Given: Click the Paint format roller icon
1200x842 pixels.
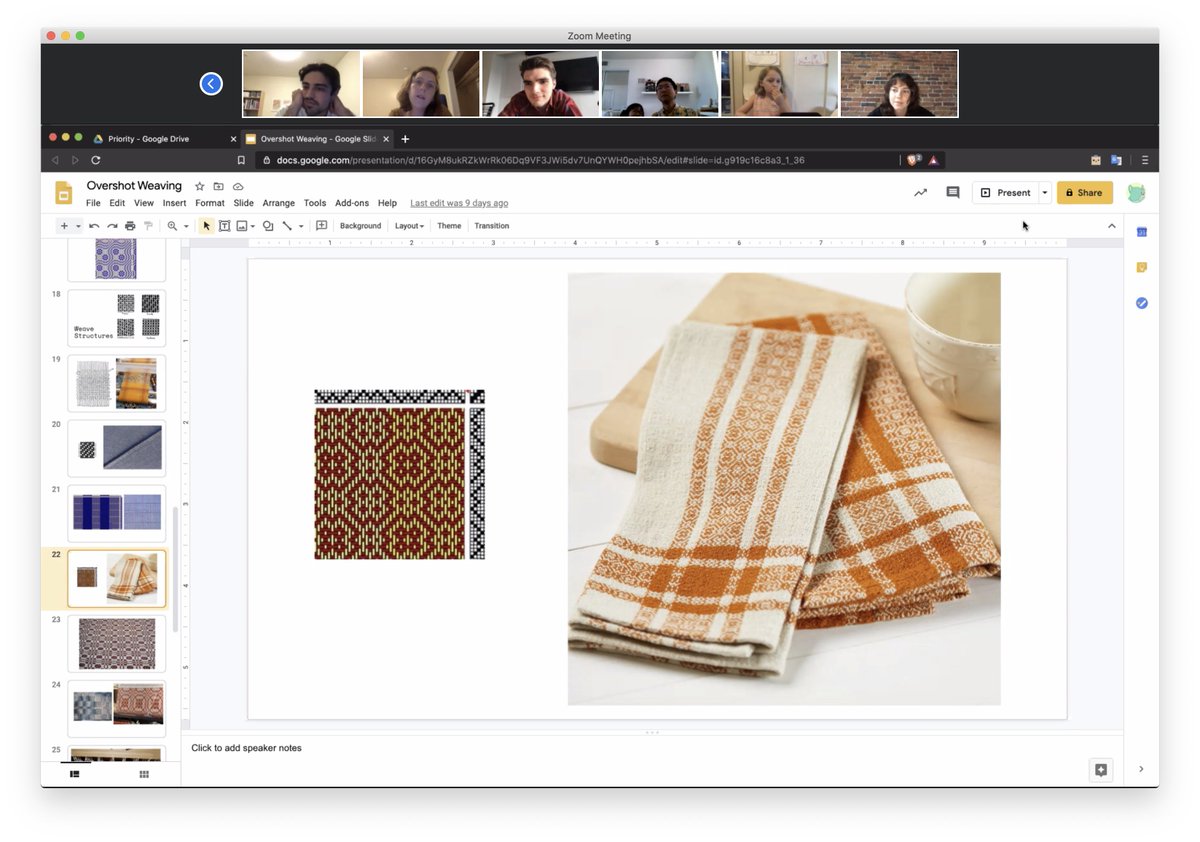Looking at the screenshot, I should tap(148, 226).
